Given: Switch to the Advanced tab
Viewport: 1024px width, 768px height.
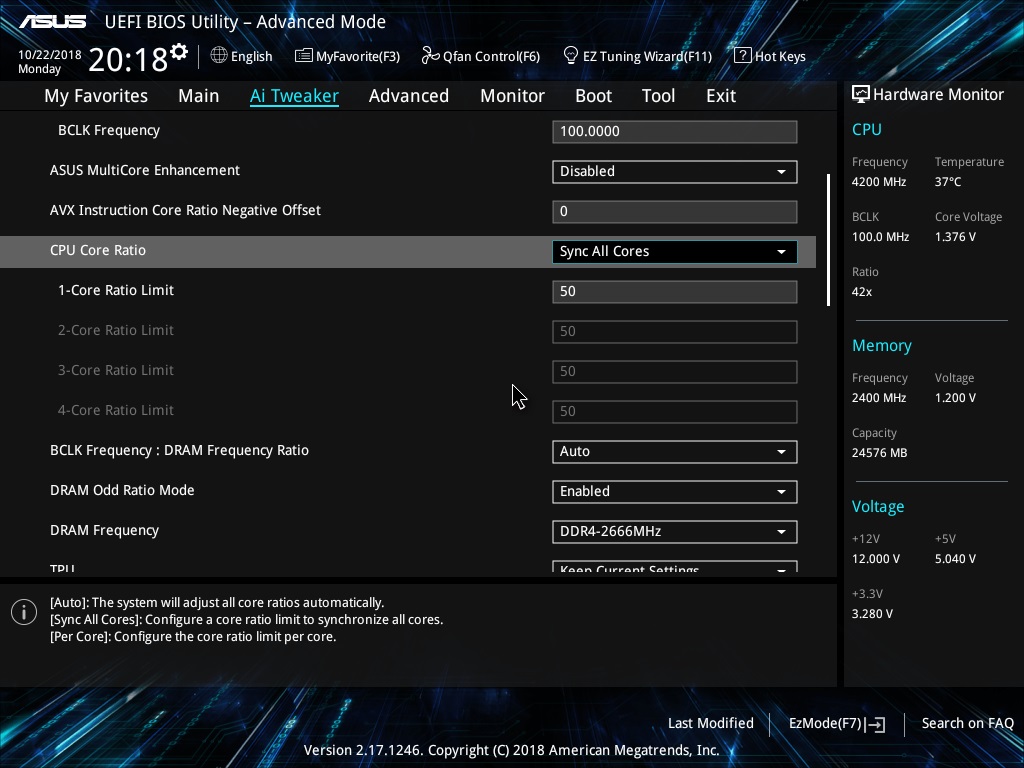Looking at the screenshot, I should [x=409, y=96].
